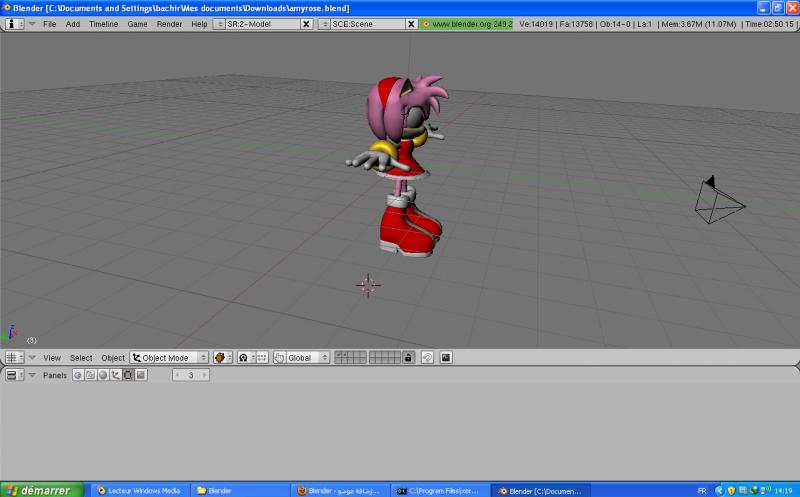The width and height of the screenshot is (800, 497).
Task: Toggle the layer lock icon
Action: tap(408, 358)
